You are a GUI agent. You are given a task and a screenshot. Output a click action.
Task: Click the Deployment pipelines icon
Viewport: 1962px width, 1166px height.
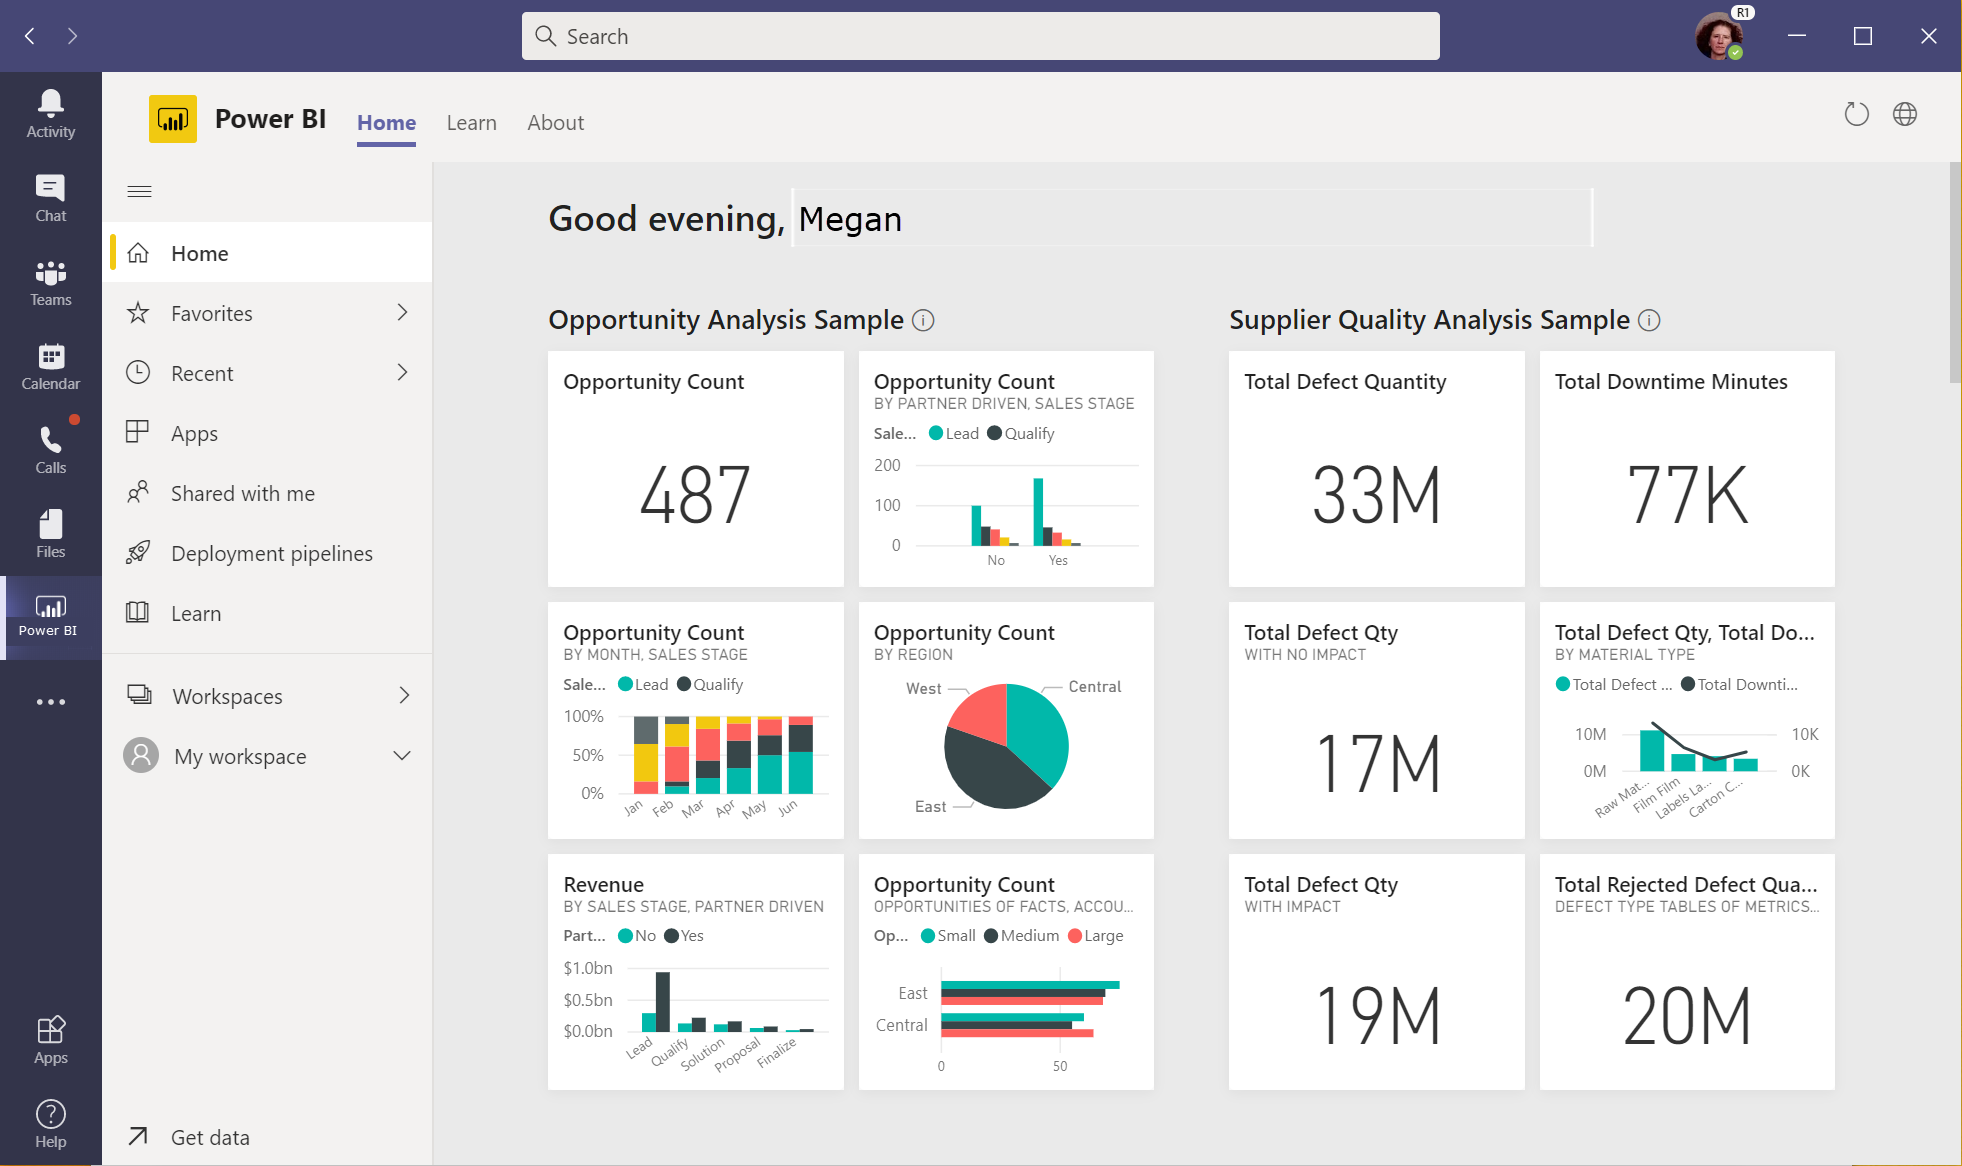click(x=137, y=552)
